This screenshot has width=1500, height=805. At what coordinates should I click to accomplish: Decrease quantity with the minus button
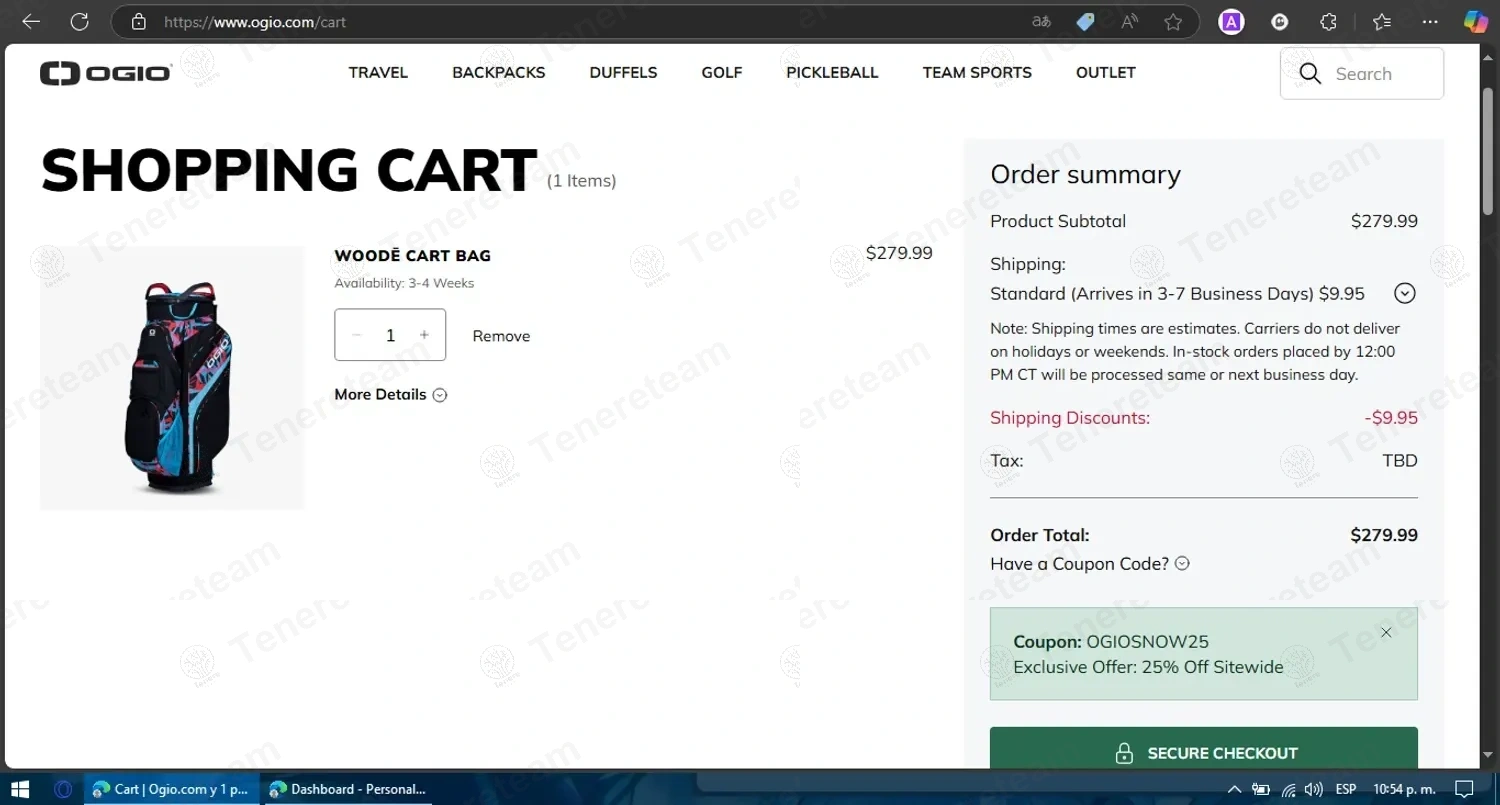point(357,335)
